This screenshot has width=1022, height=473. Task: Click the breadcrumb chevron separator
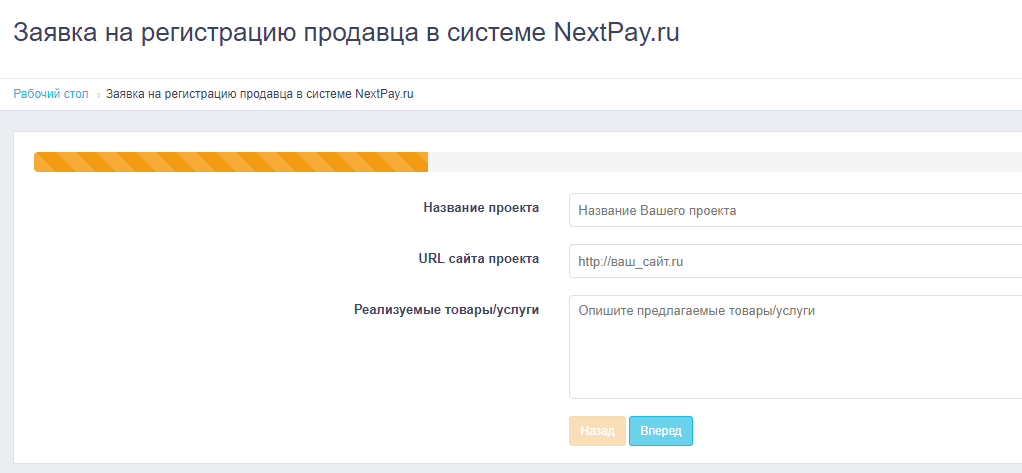[98, 94]
